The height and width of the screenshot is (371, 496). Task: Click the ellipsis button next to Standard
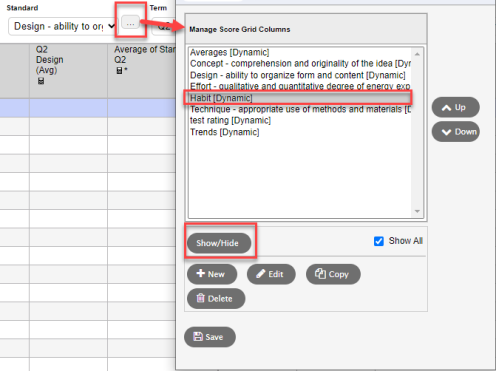pyautogui.click(x=130, y=23)
